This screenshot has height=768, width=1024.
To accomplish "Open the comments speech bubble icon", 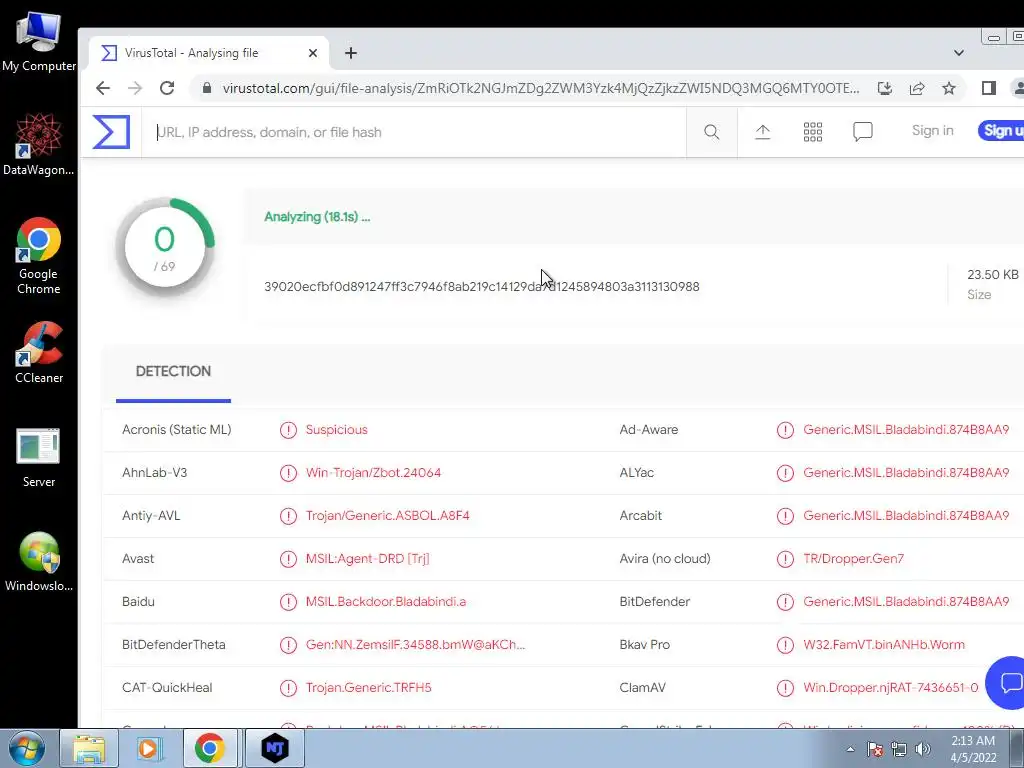I will [x=863, y=132].
